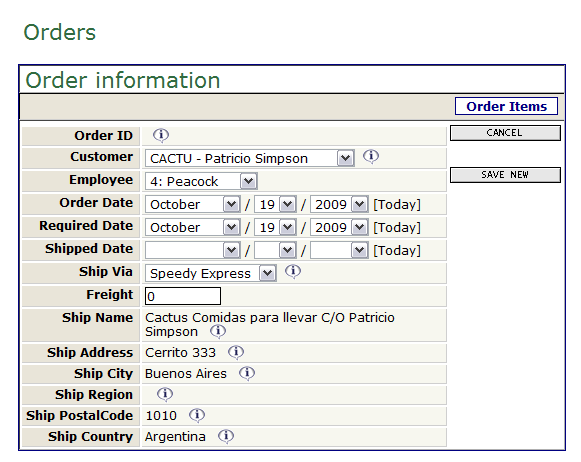This screenshot has width=581, height=462.
Task: Click the Order Items link
Action: click(506, 106)
